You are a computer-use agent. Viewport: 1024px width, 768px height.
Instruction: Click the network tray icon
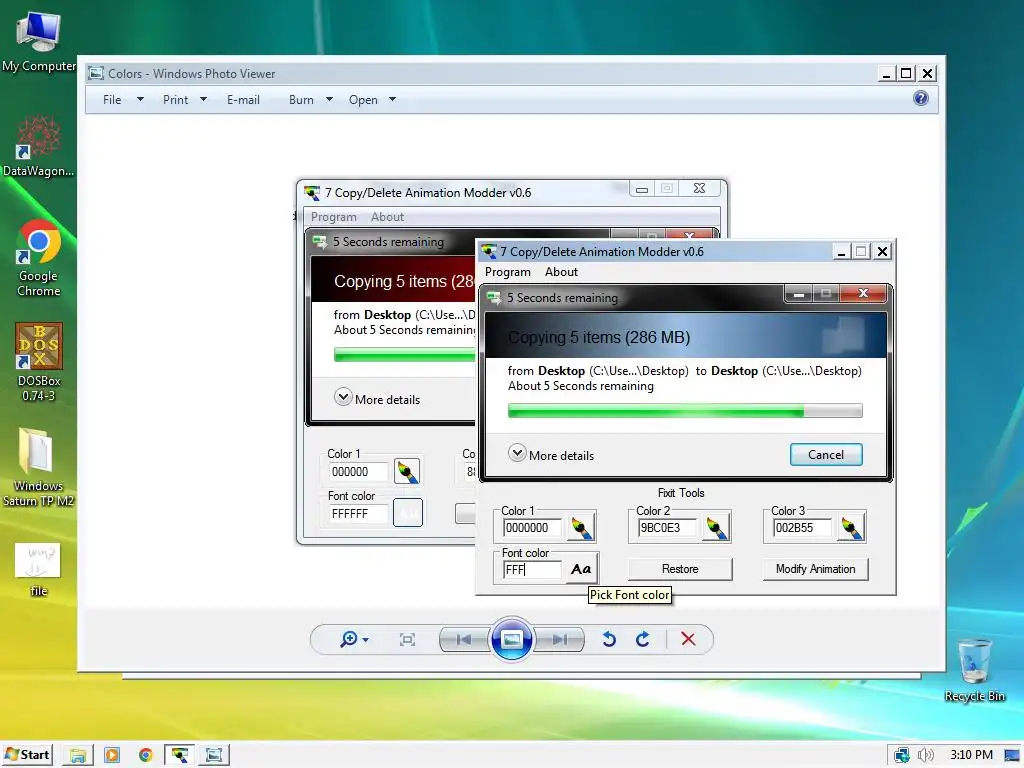pyautogui.click(x=902, y=755)
